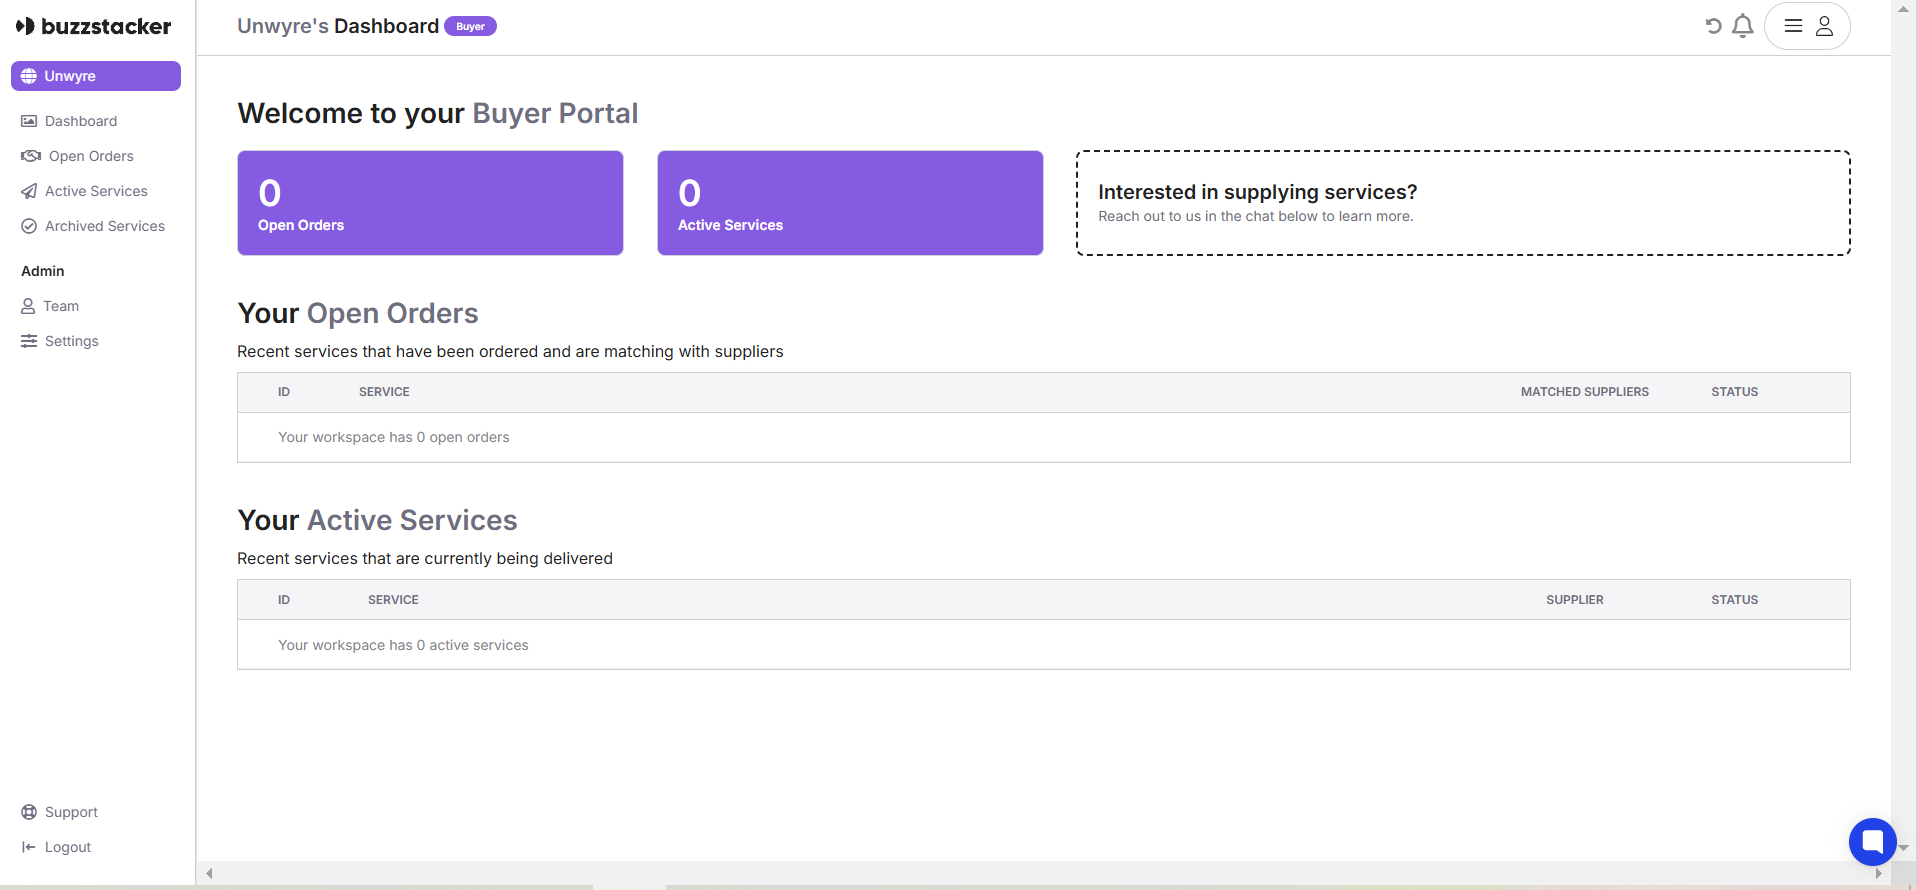Click MATCHED SUPPLIERS column header

click(x=1585, y=392)
